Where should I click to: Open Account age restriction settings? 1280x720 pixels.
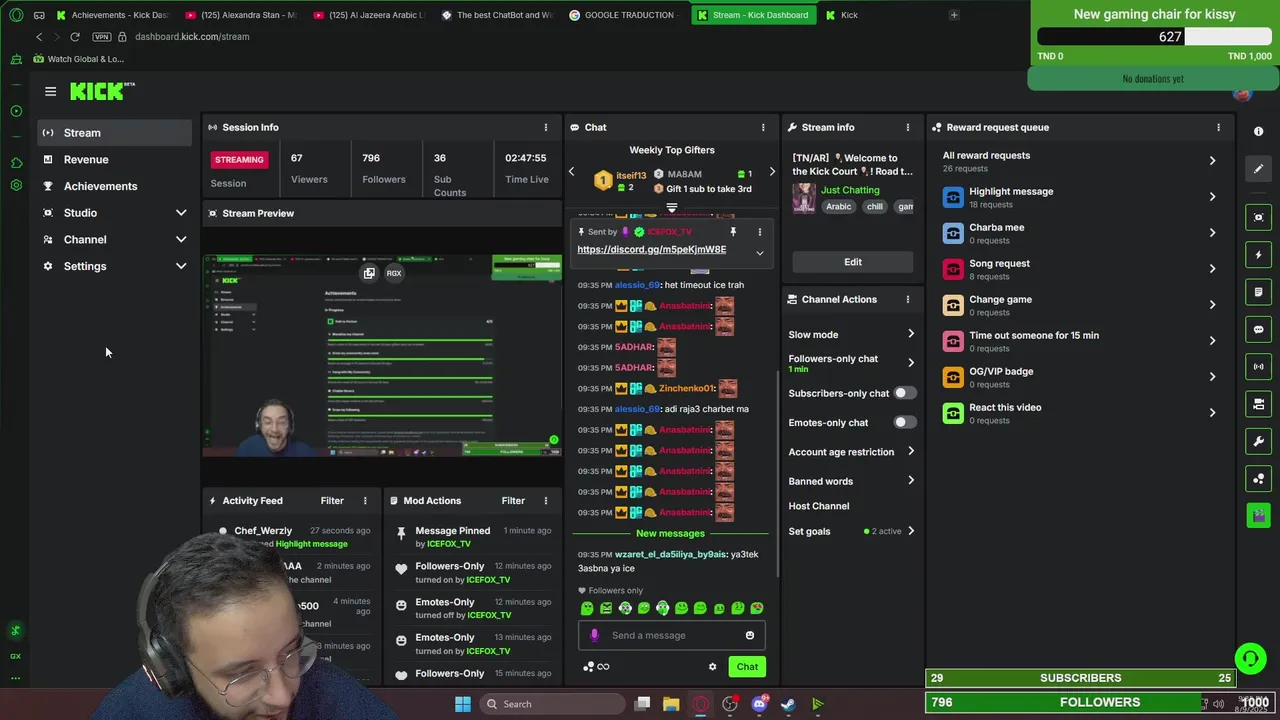click(851, 452)
